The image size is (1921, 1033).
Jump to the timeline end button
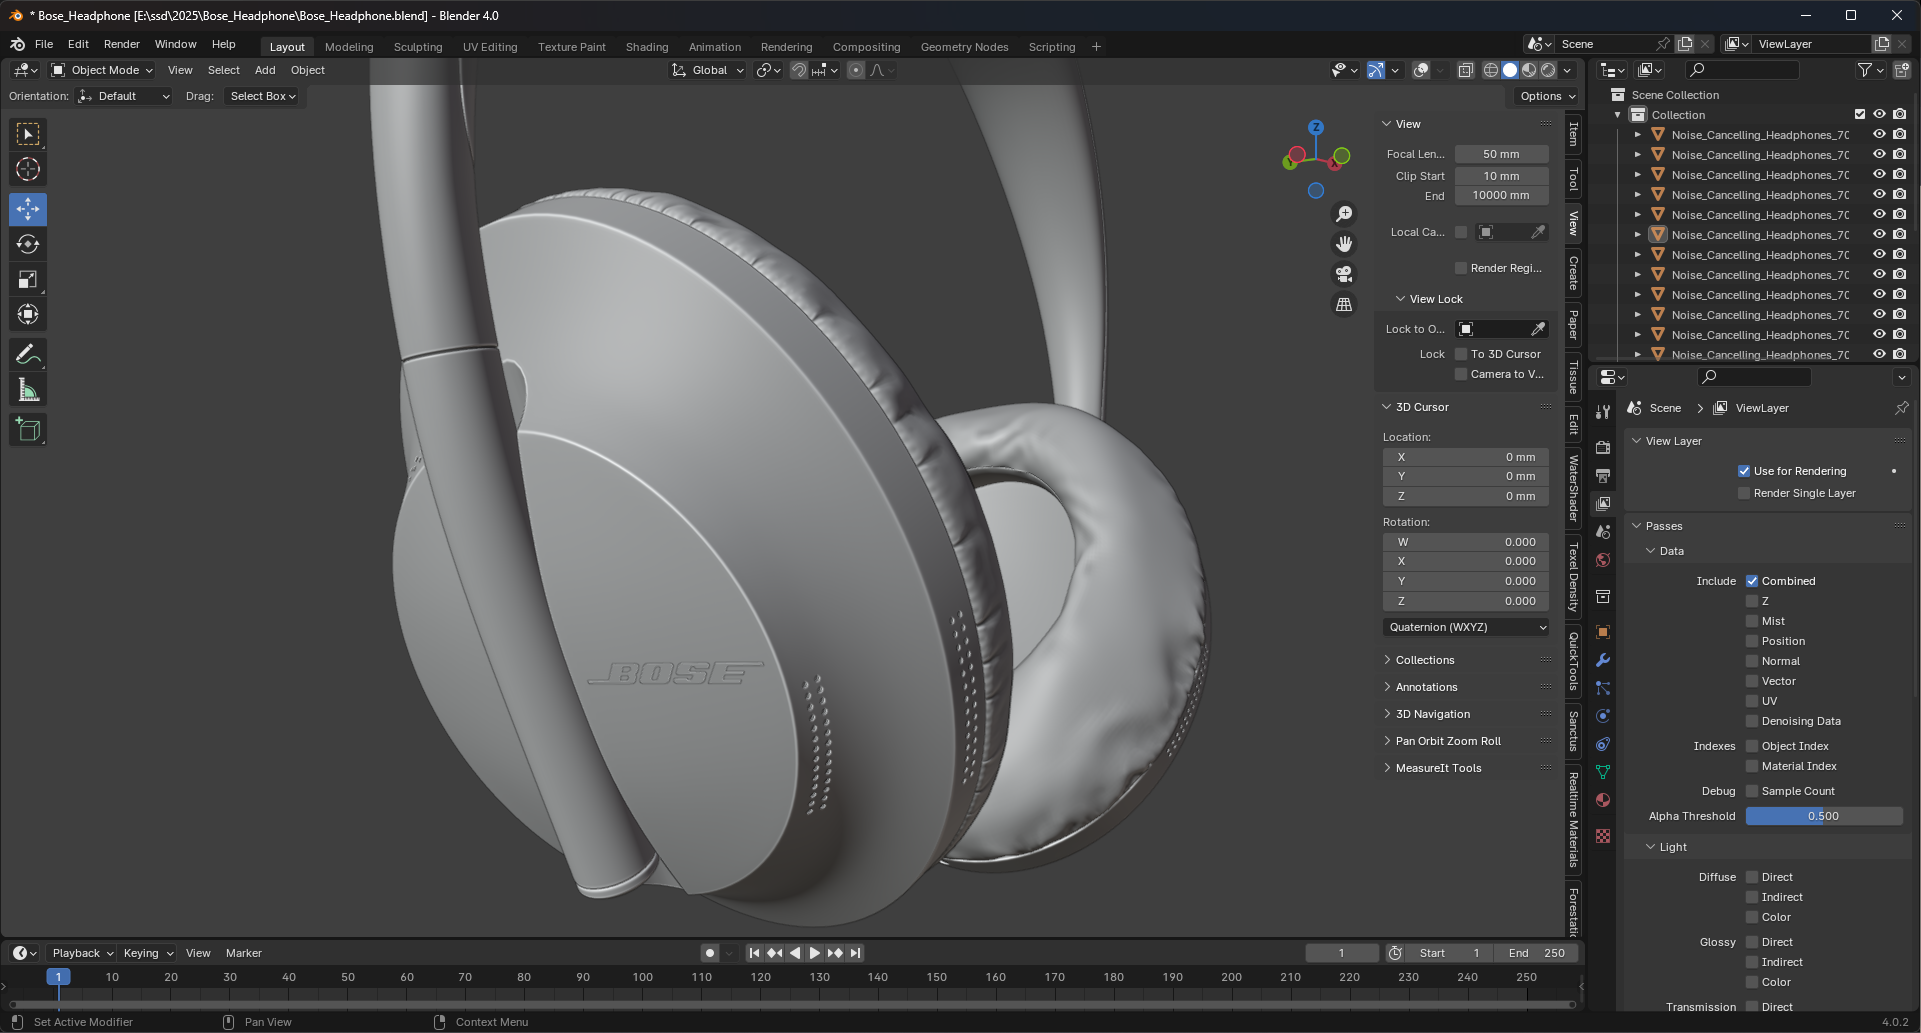pyautogui.click(x=855, y=953)
